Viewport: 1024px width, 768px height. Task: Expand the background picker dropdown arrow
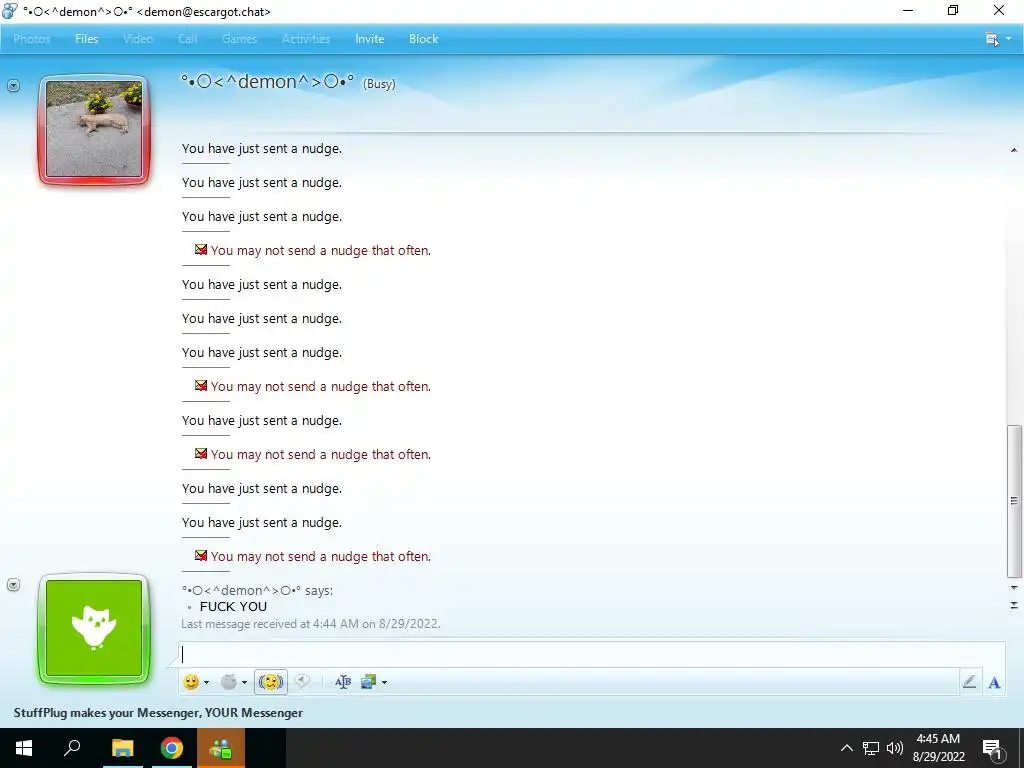(x=384, y=682)
